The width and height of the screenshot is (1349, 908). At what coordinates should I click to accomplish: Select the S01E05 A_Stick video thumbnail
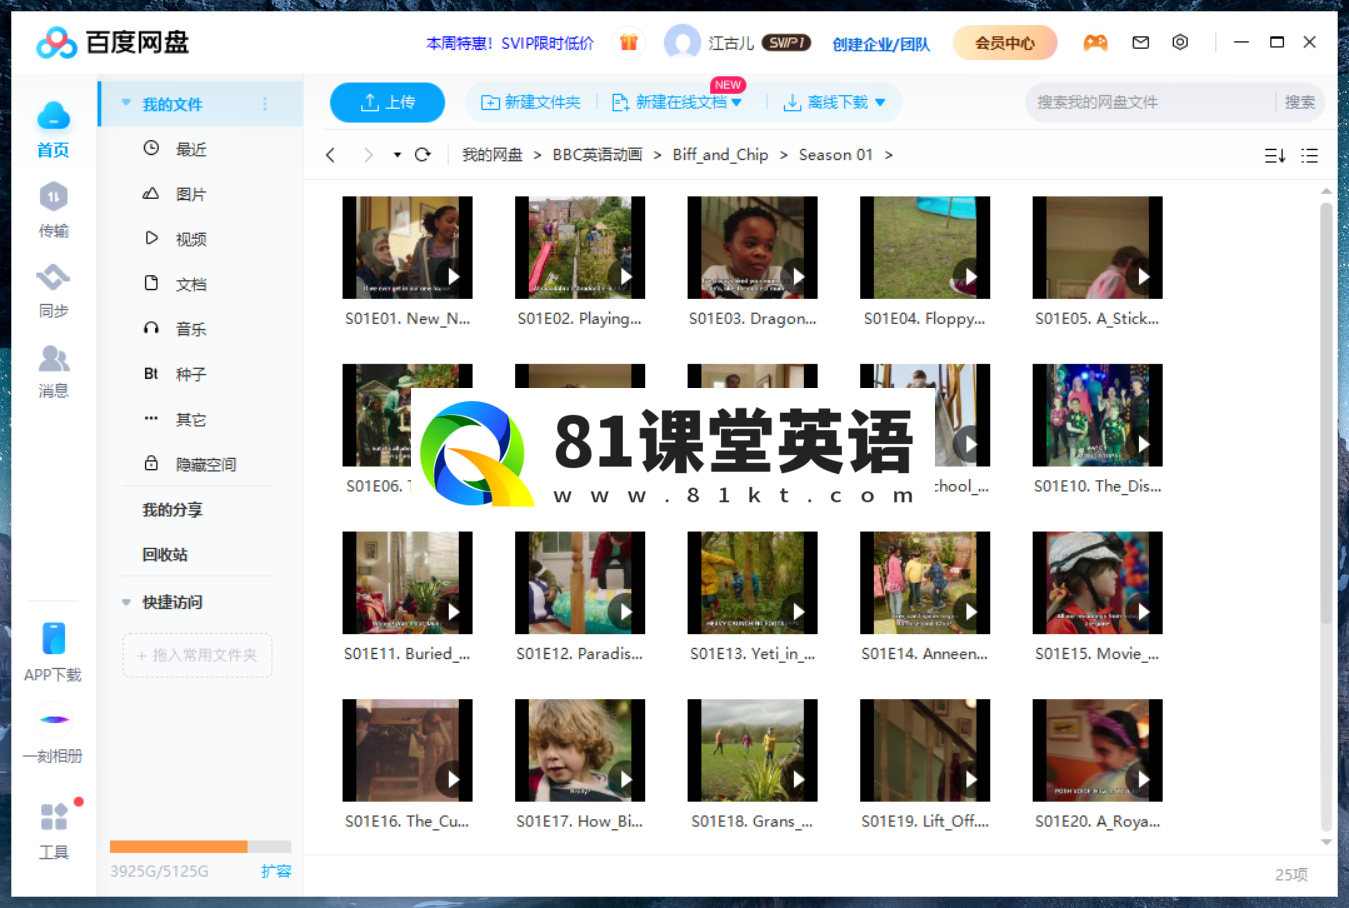tap(1097, 247)
